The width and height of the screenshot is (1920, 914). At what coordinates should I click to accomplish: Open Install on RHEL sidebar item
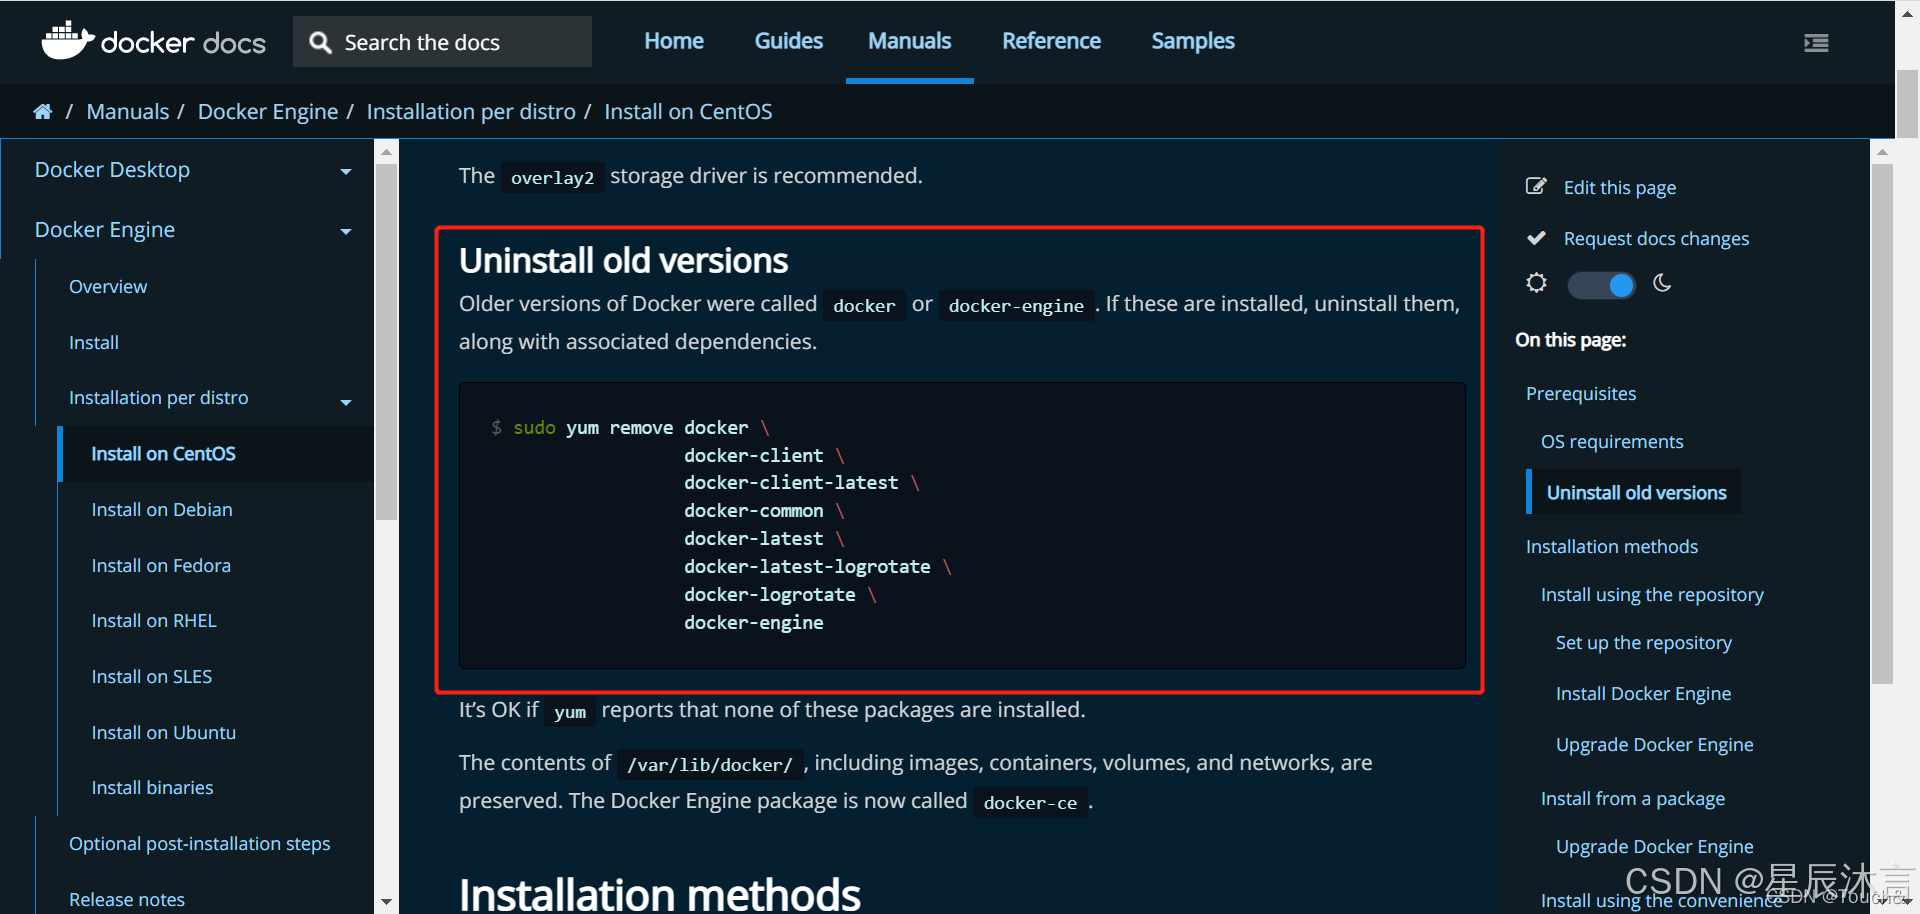click(154, 621)
